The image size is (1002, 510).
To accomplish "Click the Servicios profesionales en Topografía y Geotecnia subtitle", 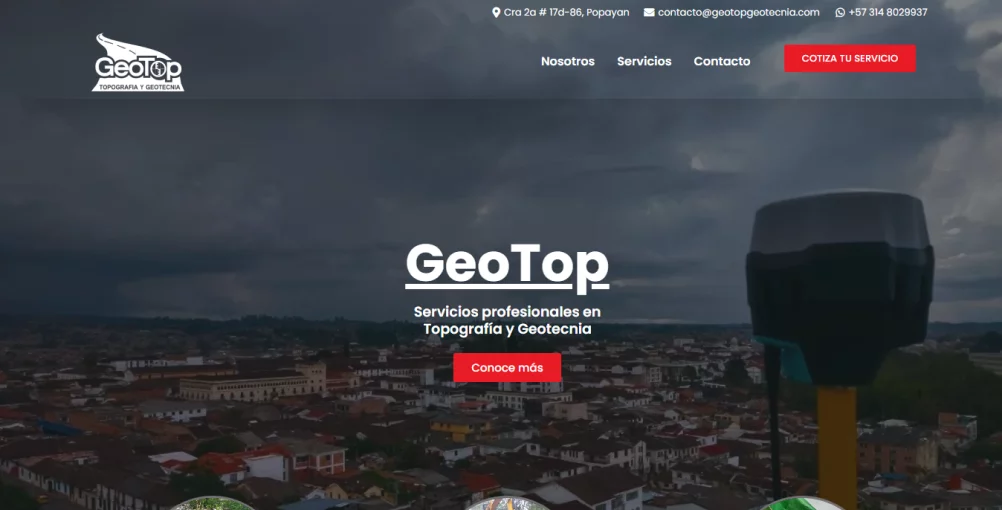I will tap(507, 320).
